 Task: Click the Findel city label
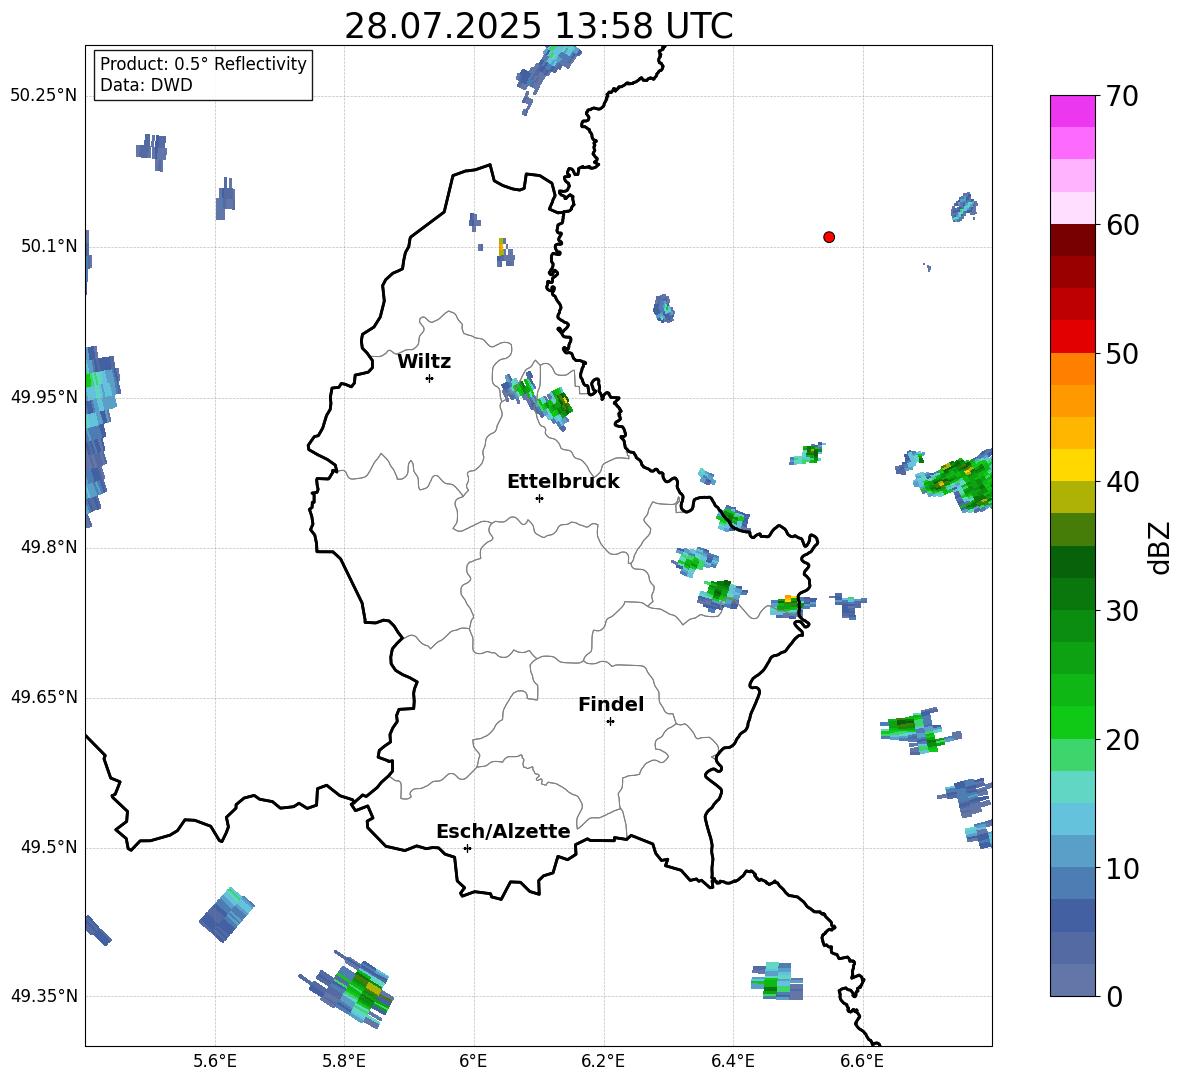[611, 704]
